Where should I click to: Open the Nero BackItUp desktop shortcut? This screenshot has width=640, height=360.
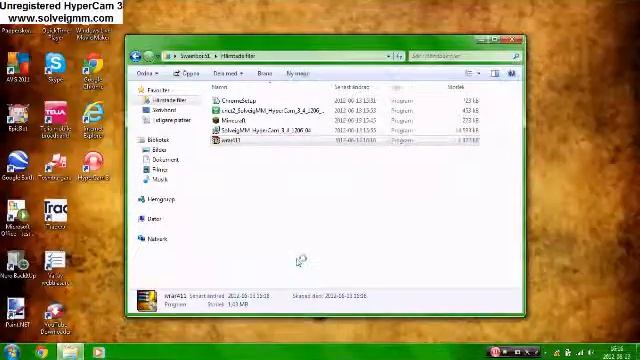[18, 264]
